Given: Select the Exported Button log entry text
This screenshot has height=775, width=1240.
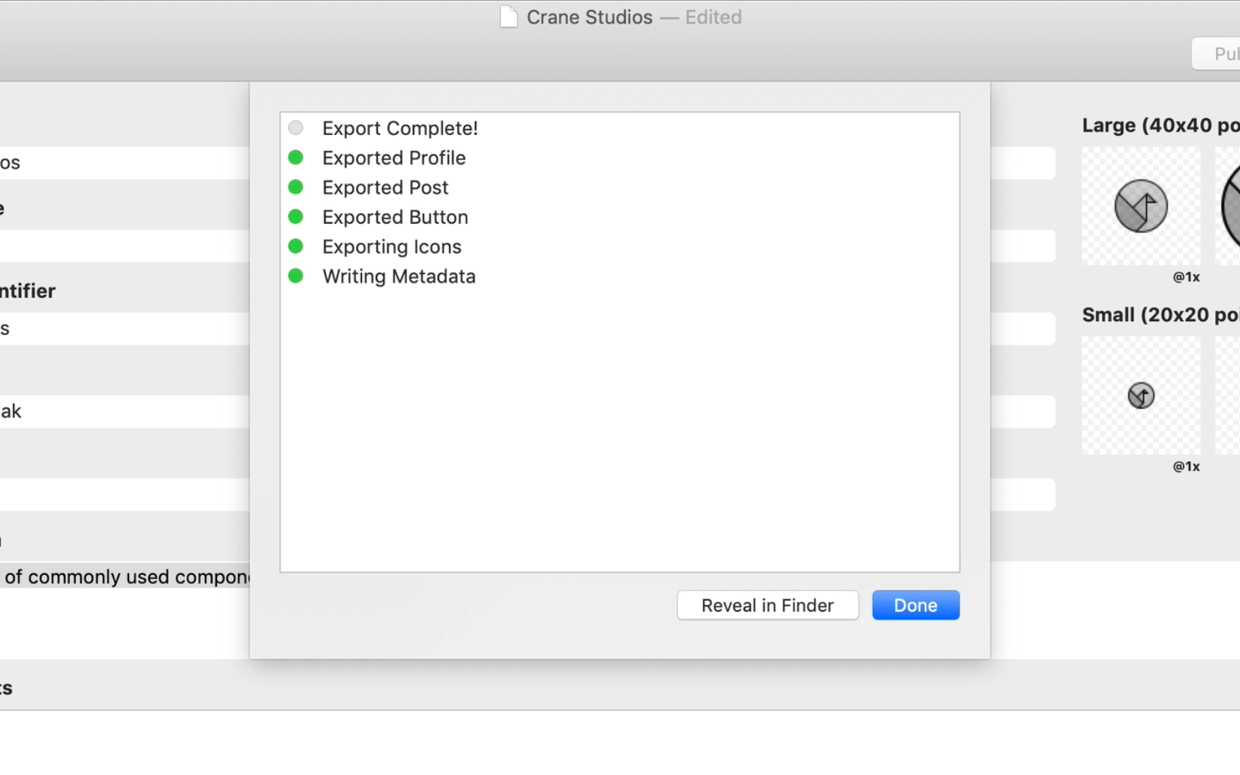Looking at the screenshot, I should (x=395, y=217).
